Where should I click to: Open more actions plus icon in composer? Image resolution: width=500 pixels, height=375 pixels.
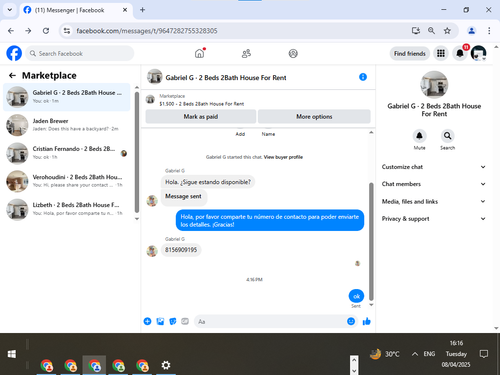147,321
